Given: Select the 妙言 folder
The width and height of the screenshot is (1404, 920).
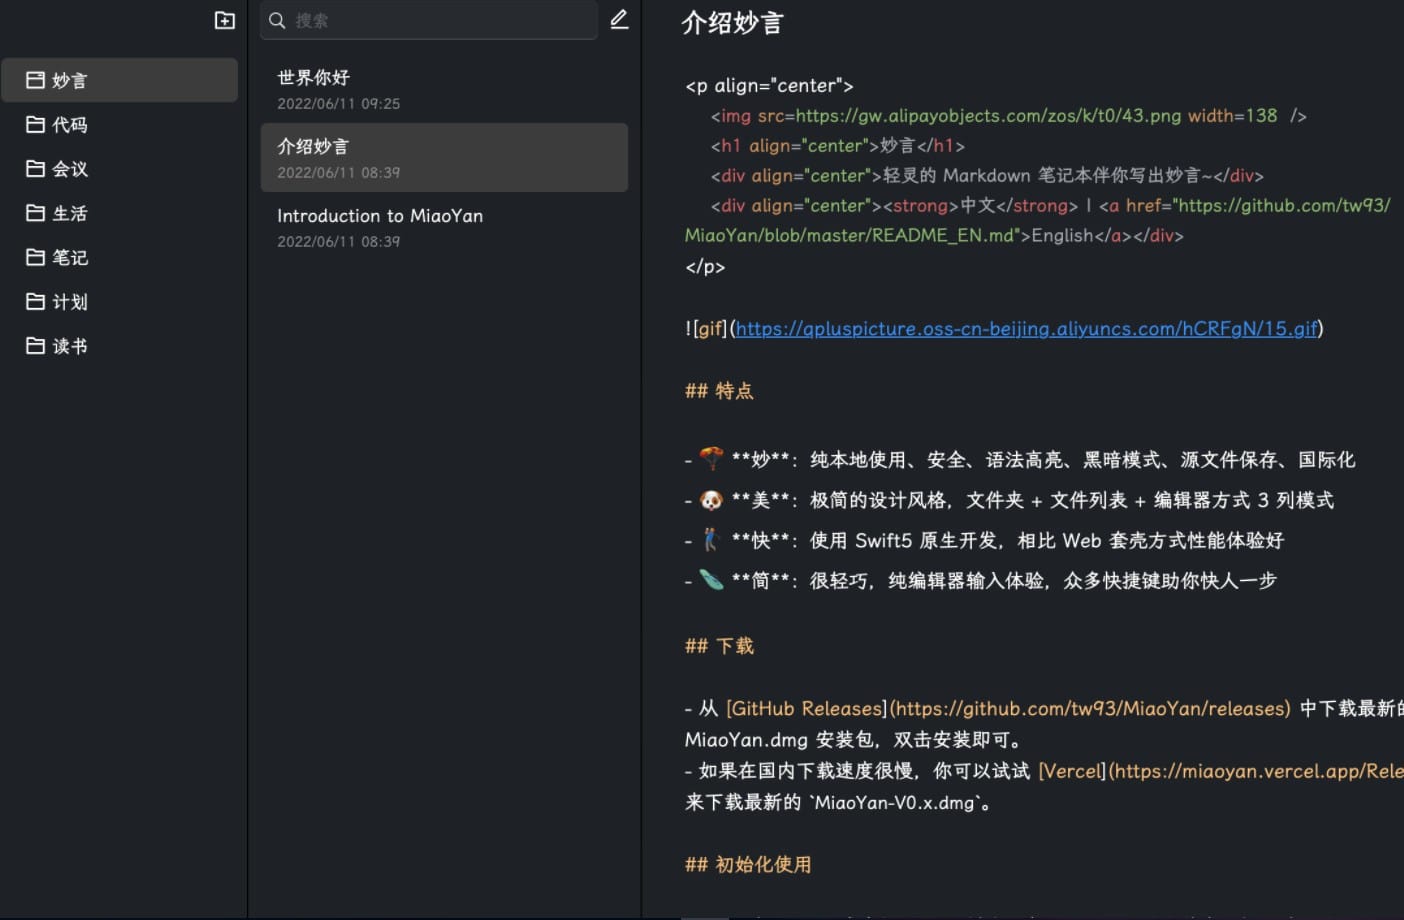Looking at the screenshot, I should [120, 80].
